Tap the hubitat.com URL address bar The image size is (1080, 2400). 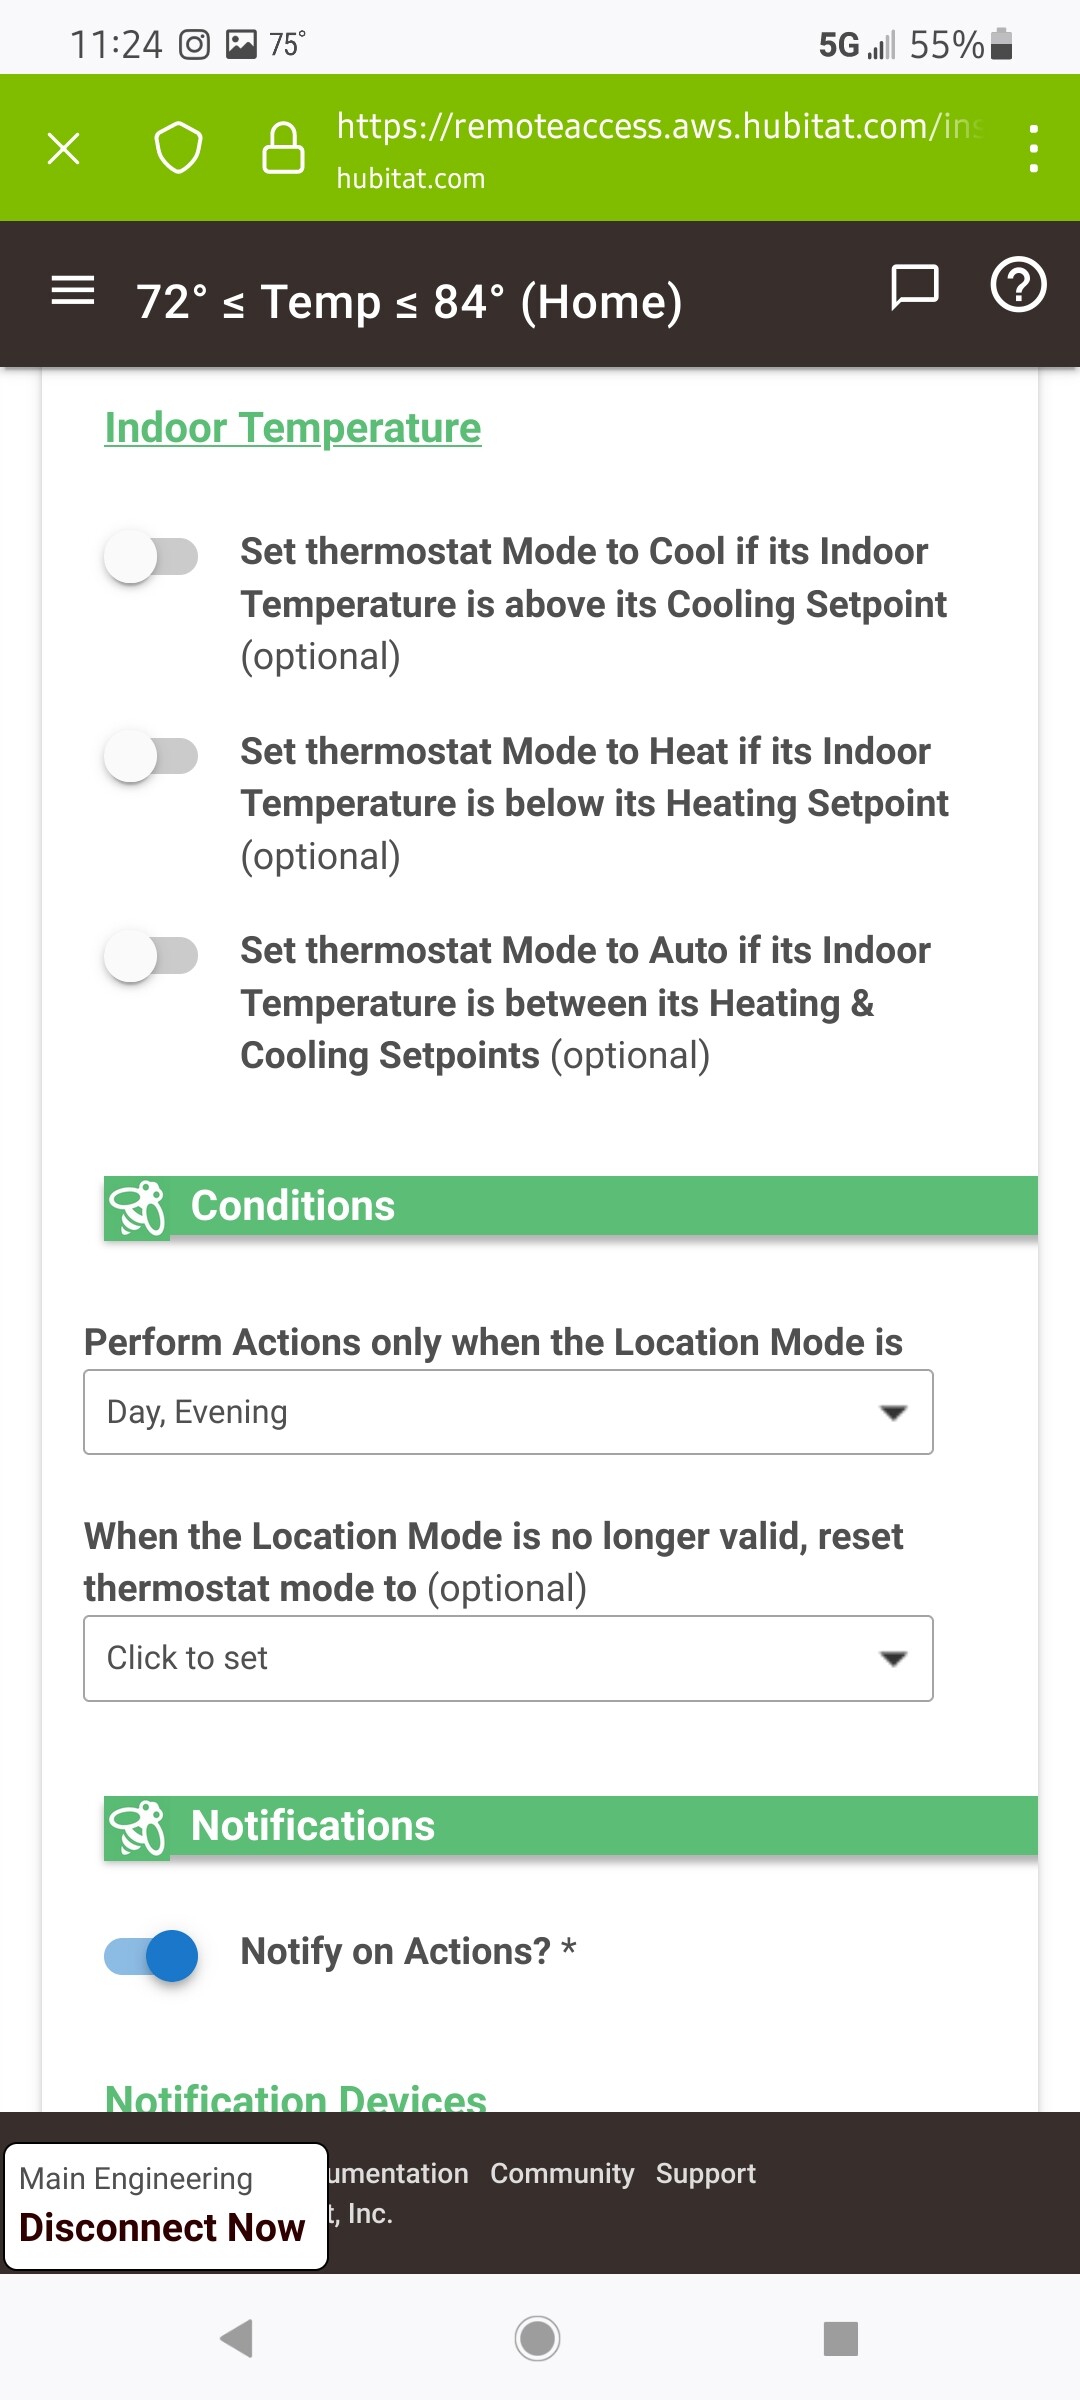660,148
